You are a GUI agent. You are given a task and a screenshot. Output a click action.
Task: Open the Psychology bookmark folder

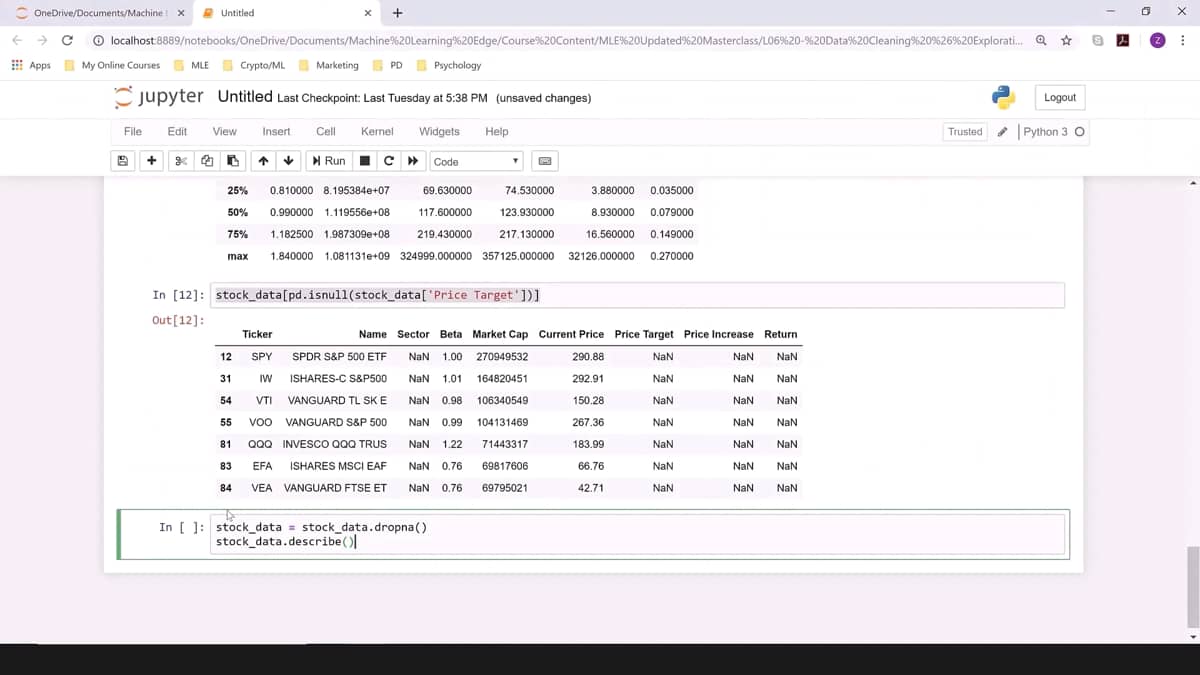click(x=449, y=65)
